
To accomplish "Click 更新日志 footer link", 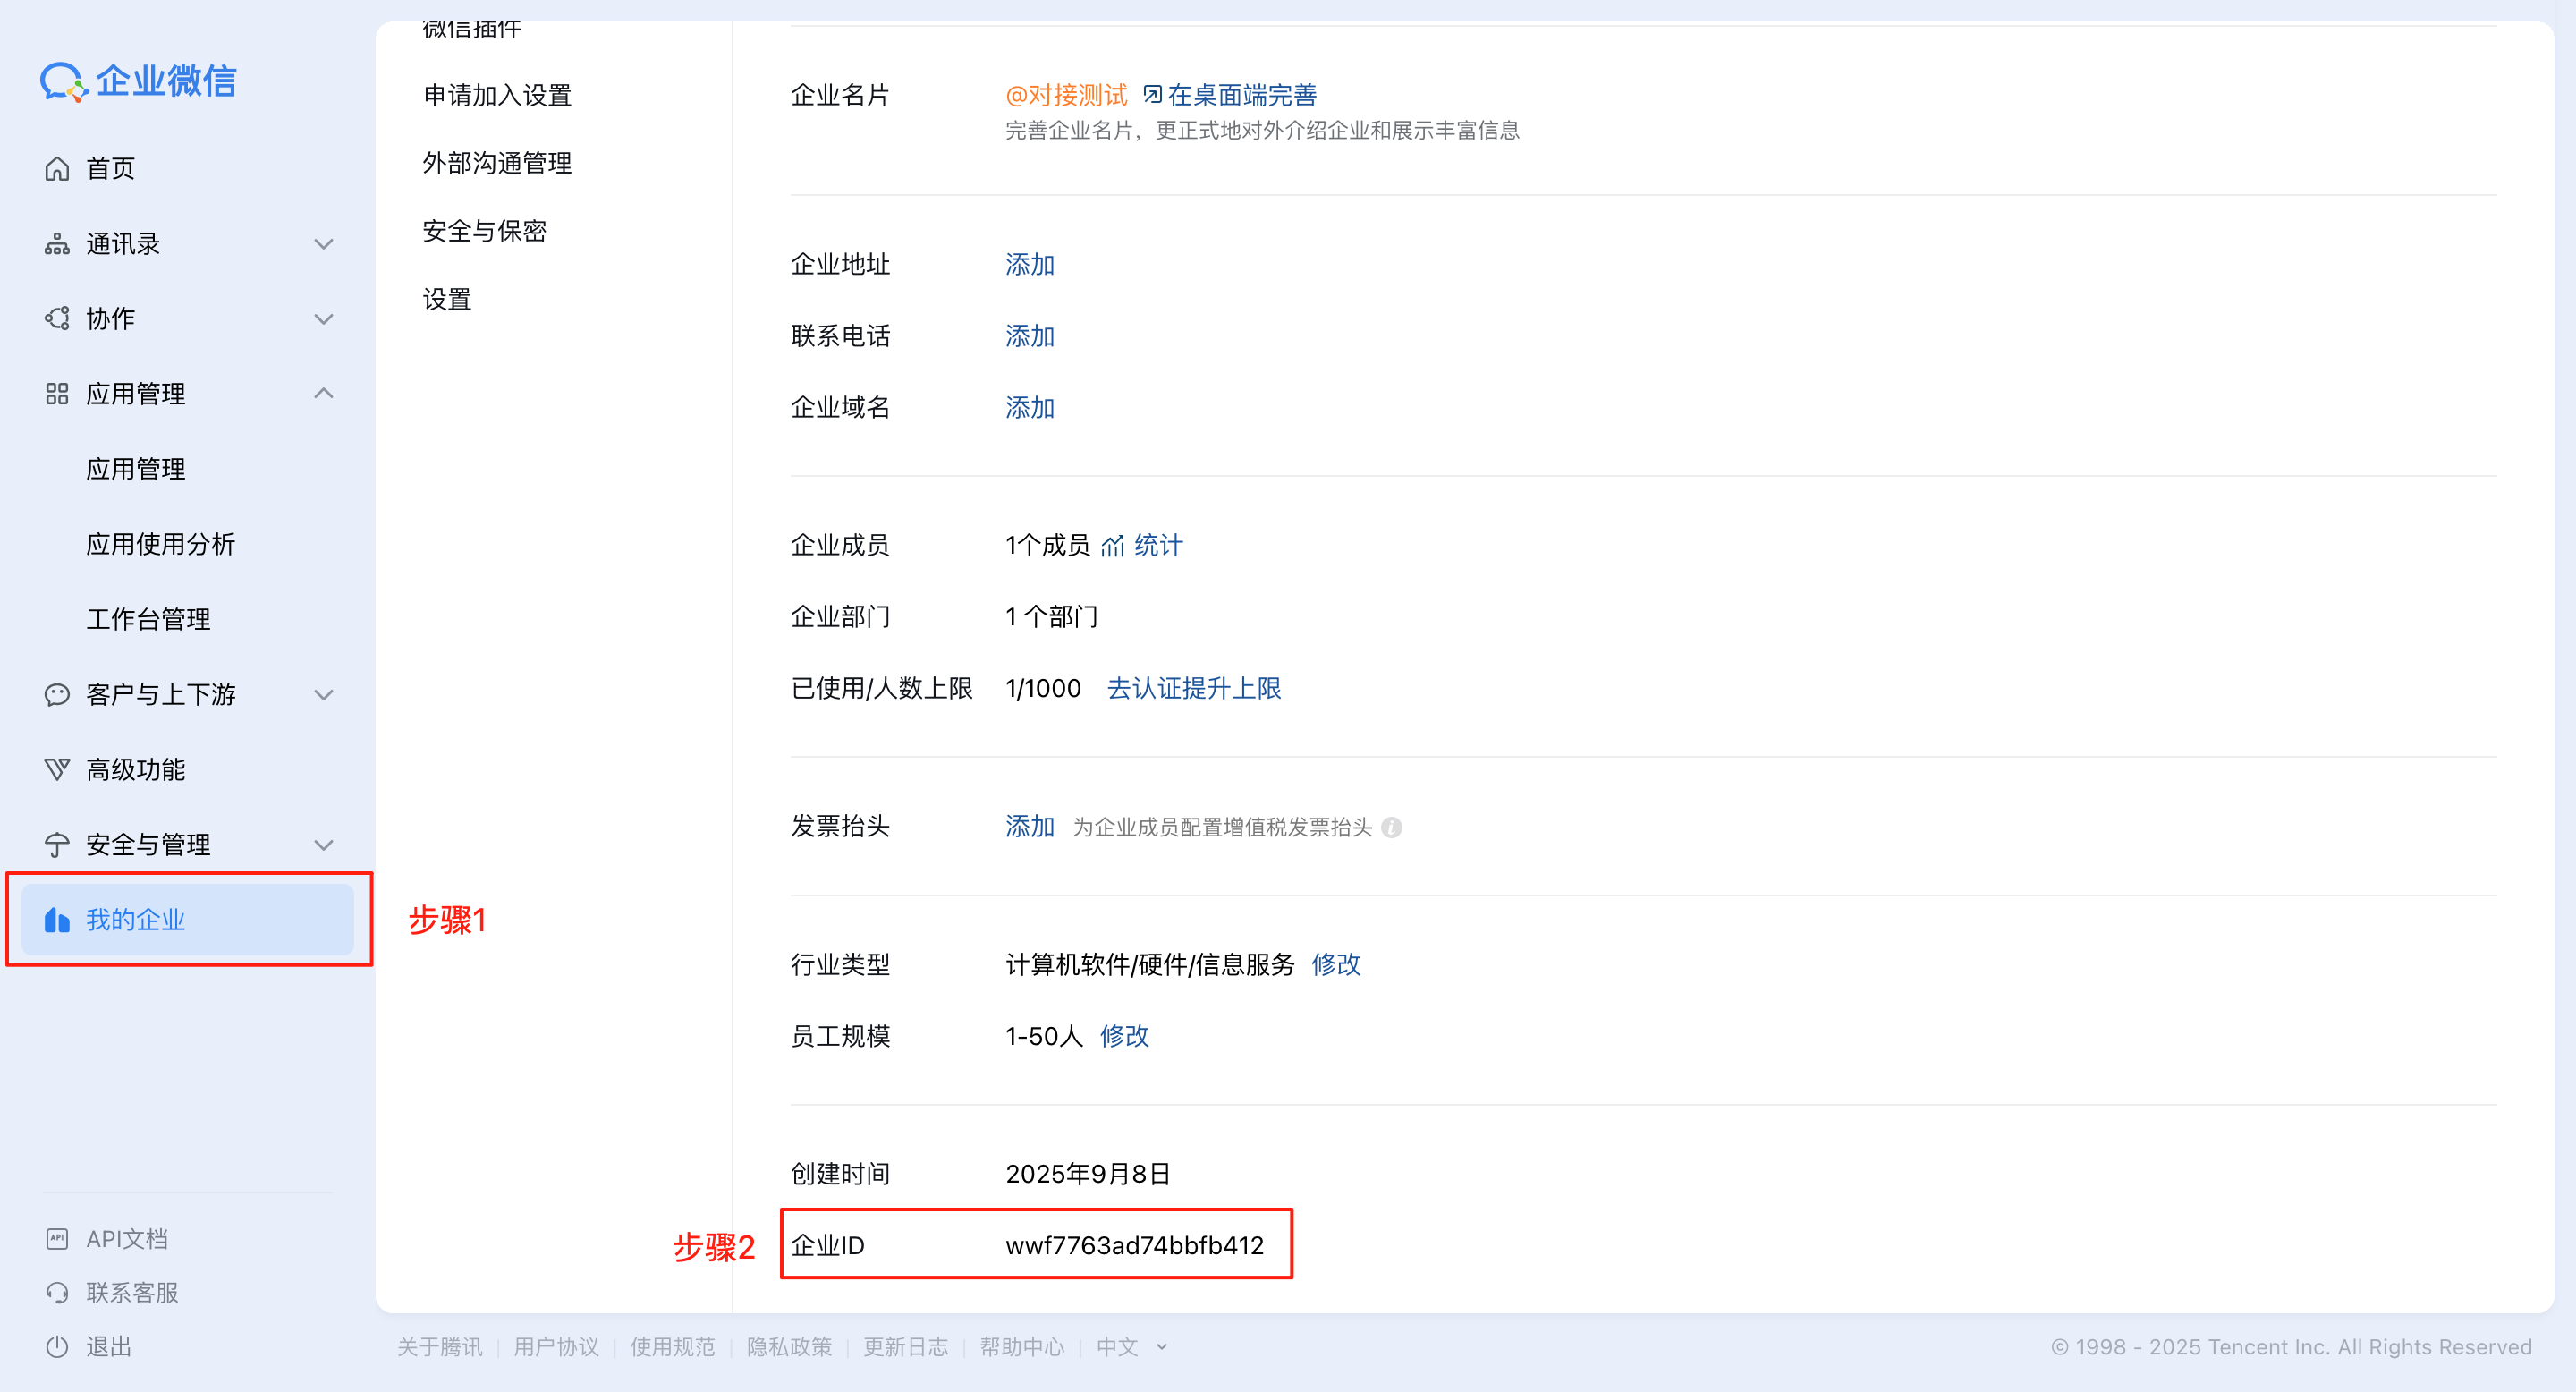I will click(905, 1348).
